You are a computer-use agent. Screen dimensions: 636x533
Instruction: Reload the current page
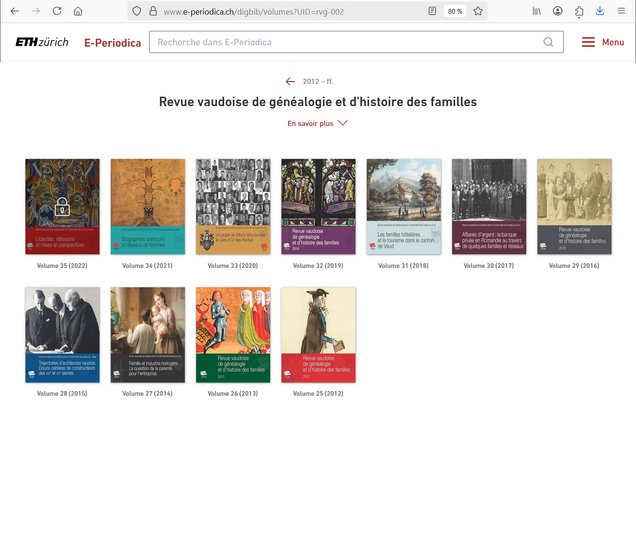click(57, 11)
